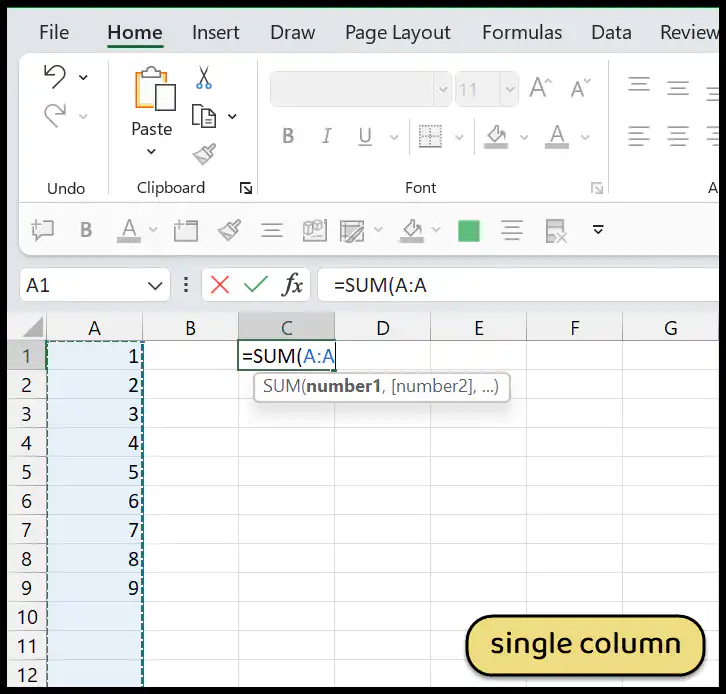
Task: Click the table pencil icon in quick toolbar
Action: [x=352, y=231]
